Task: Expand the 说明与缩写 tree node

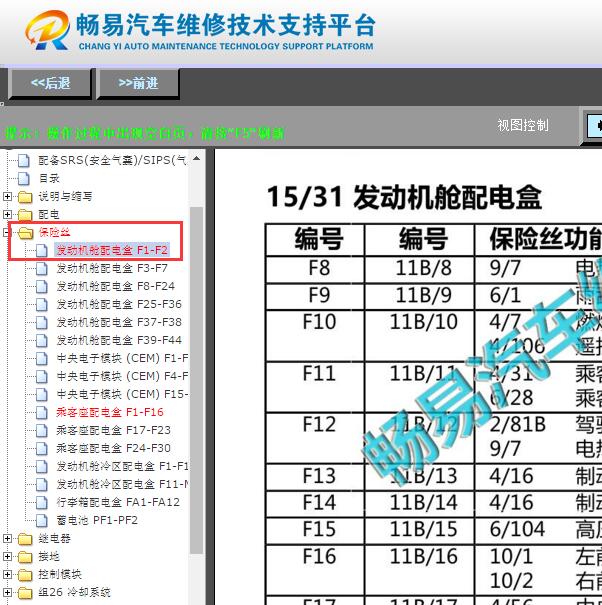Action: pyautogui.click(x=7, y=196)
